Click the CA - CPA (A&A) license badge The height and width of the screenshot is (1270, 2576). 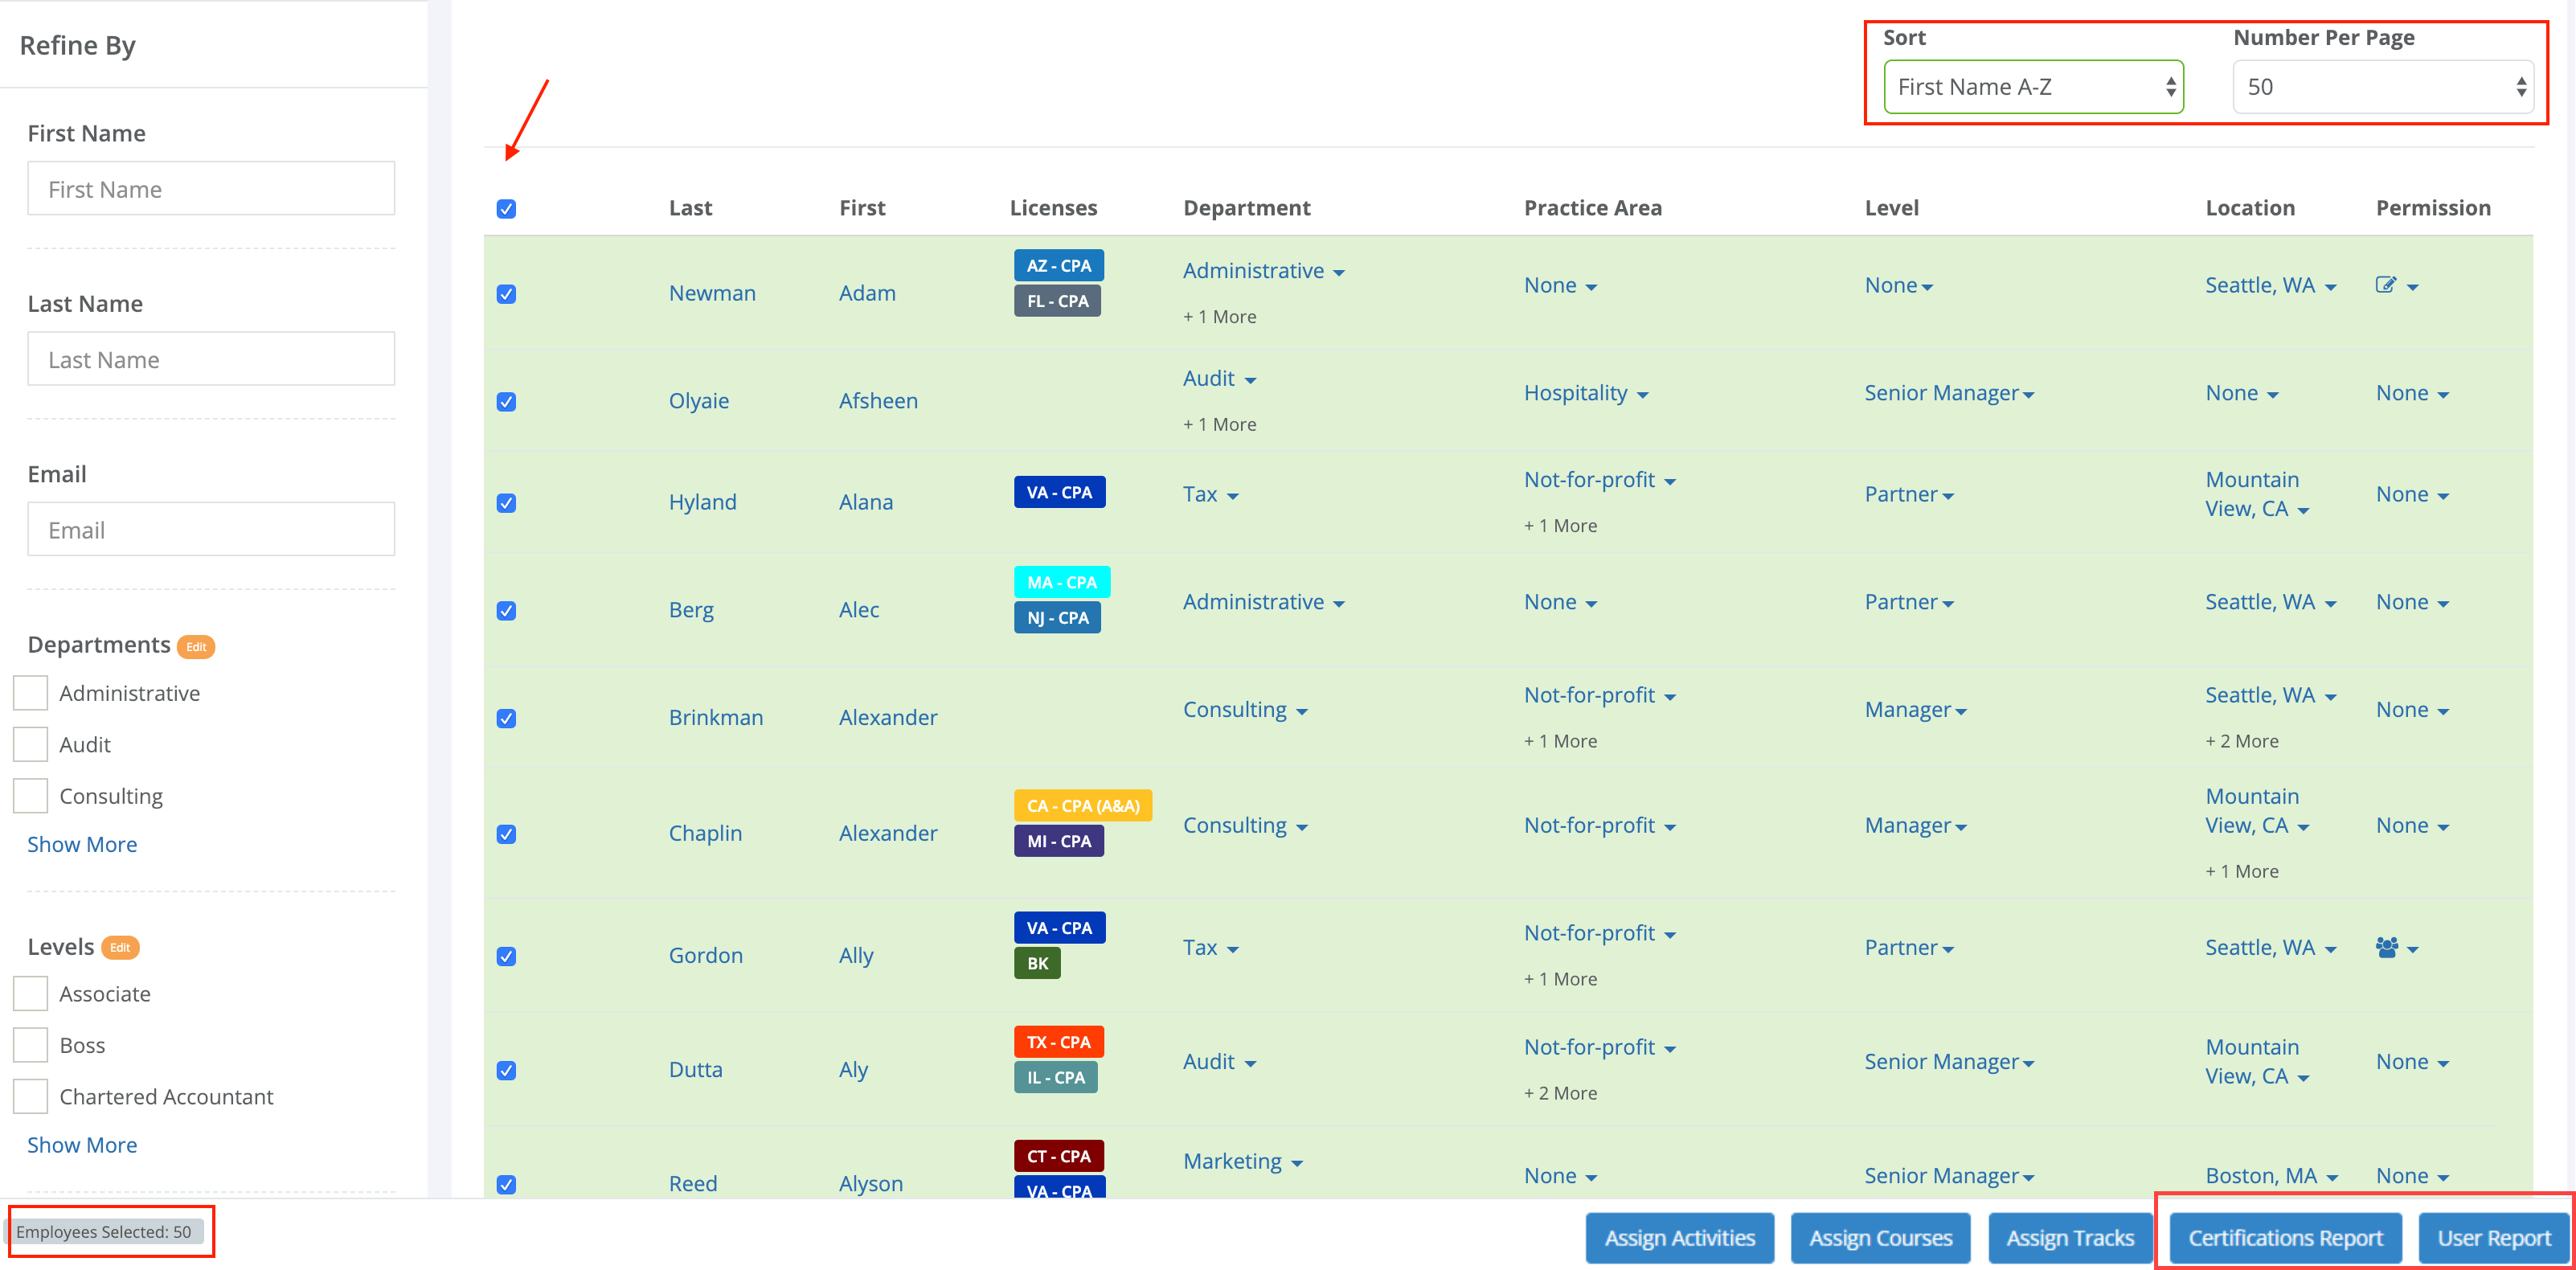point(1083,806)
